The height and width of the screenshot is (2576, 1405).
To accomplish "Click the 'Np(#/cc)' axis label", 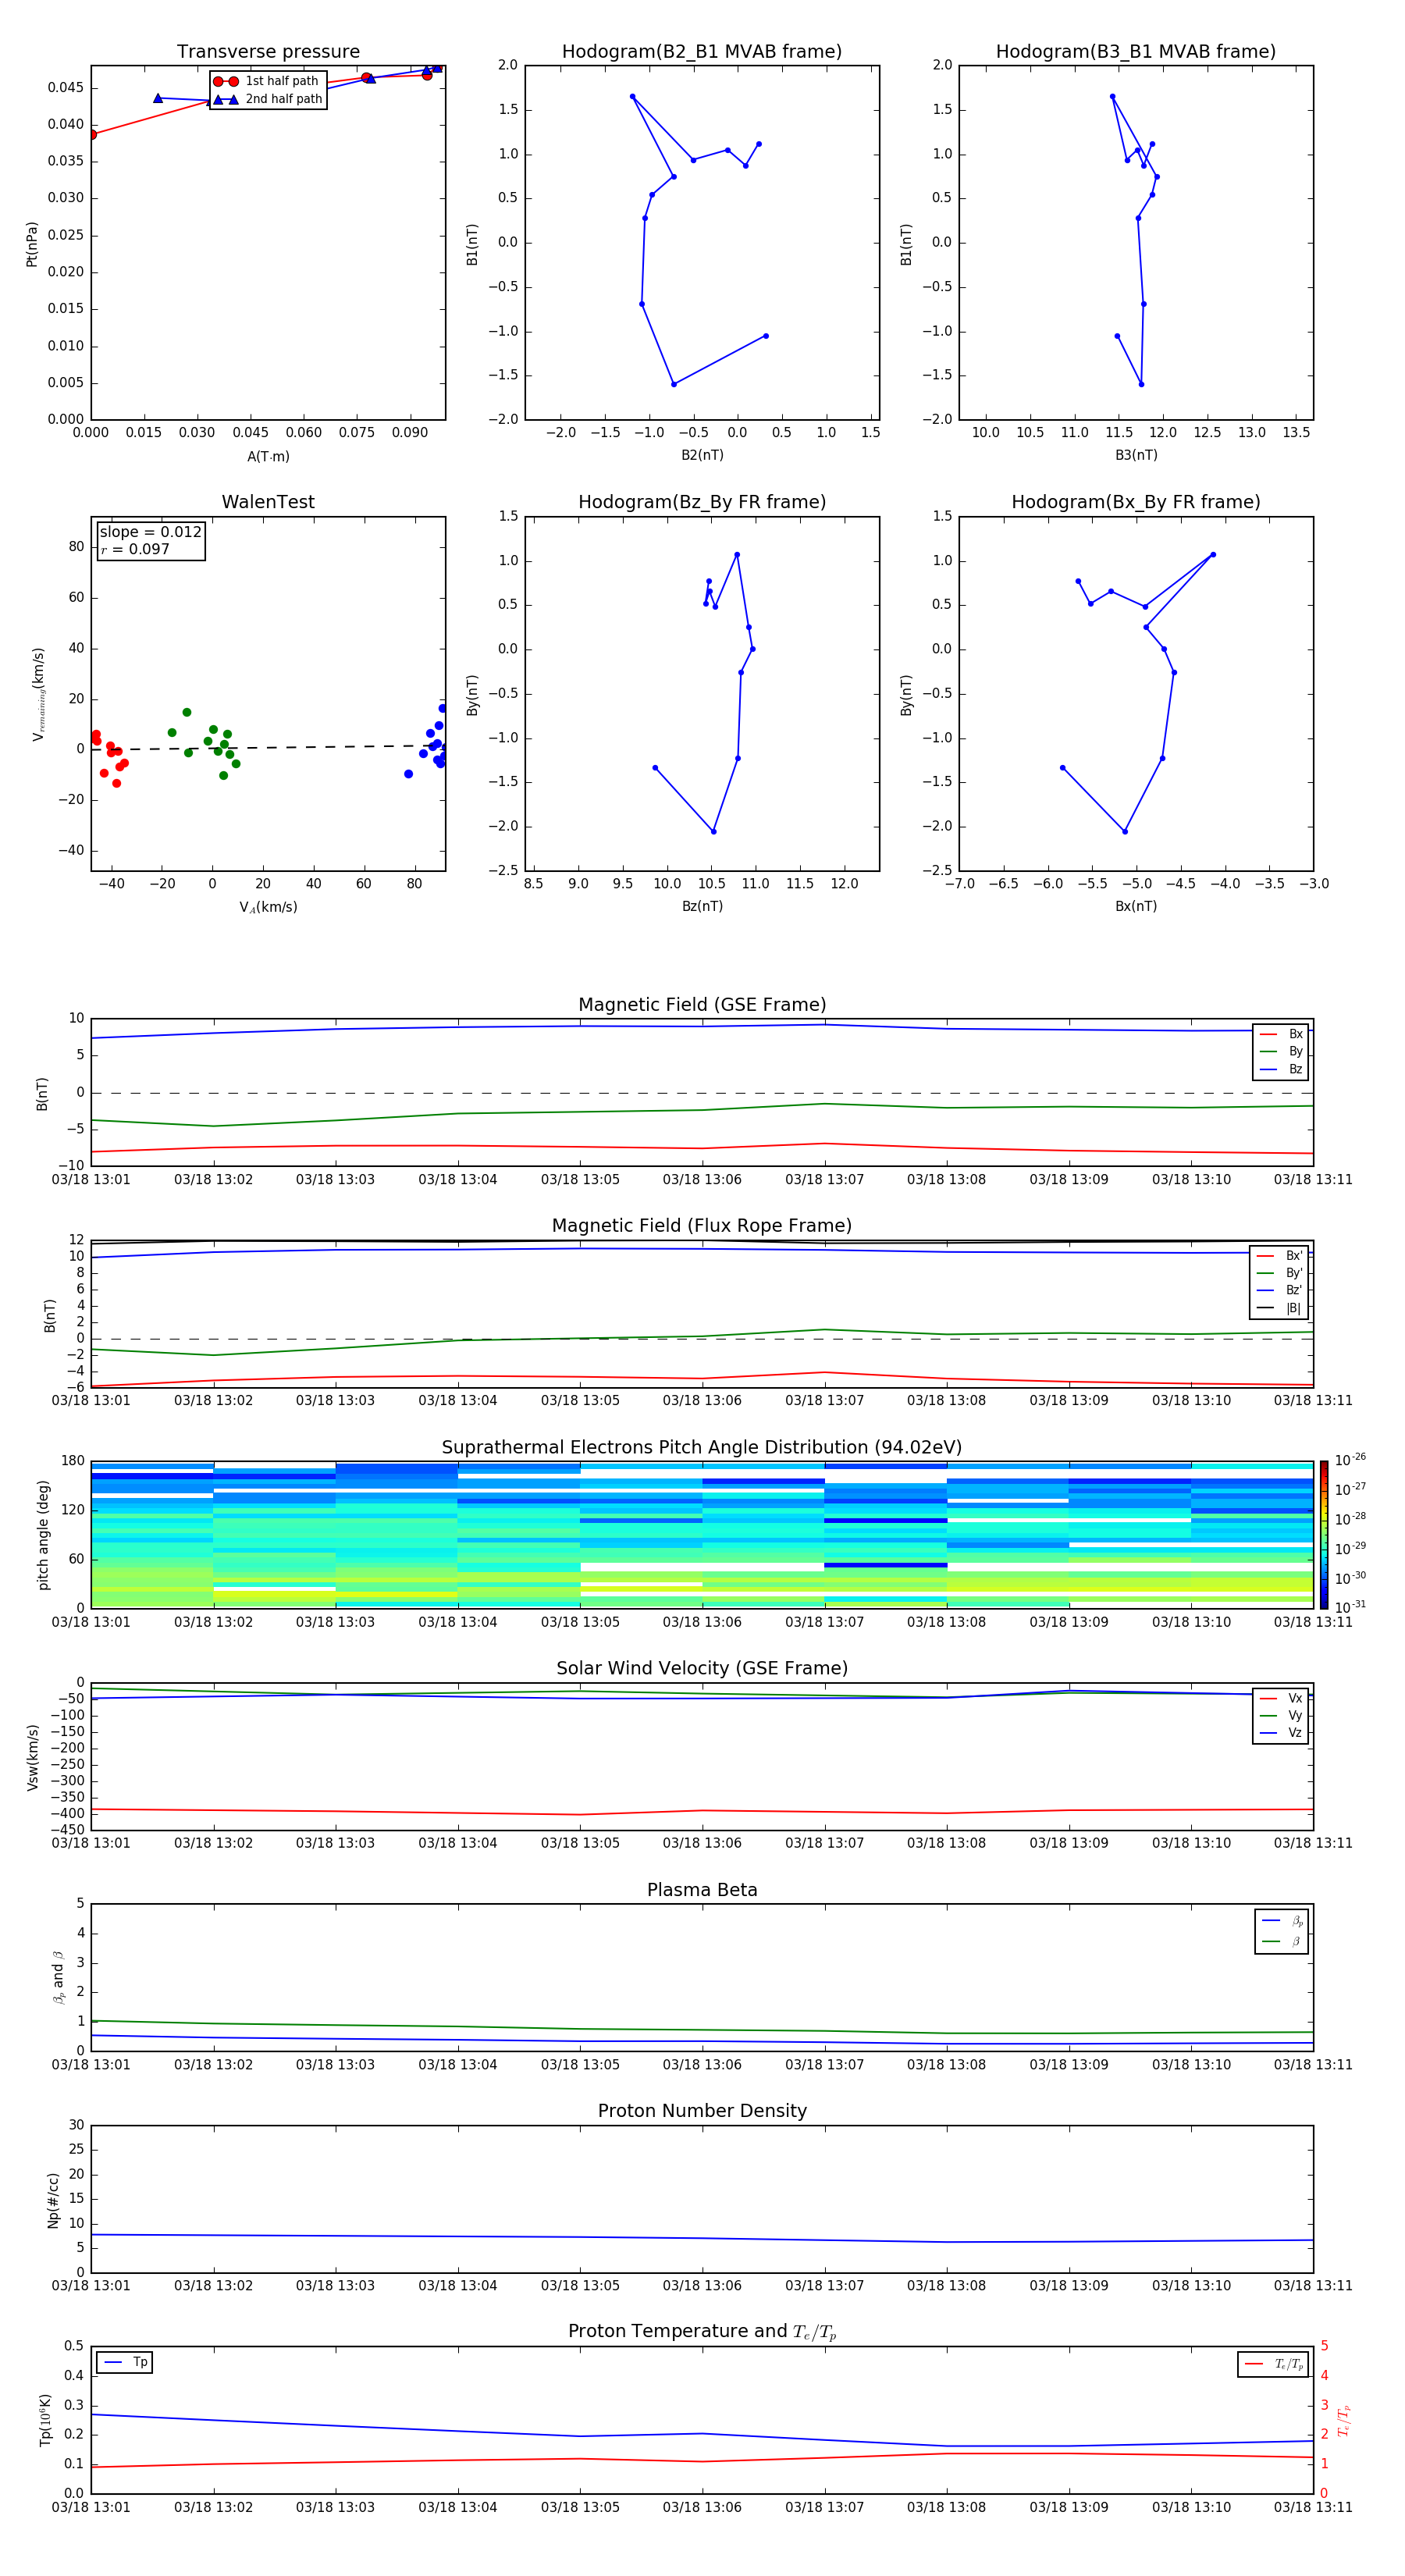I will (x=53, y=2200).
